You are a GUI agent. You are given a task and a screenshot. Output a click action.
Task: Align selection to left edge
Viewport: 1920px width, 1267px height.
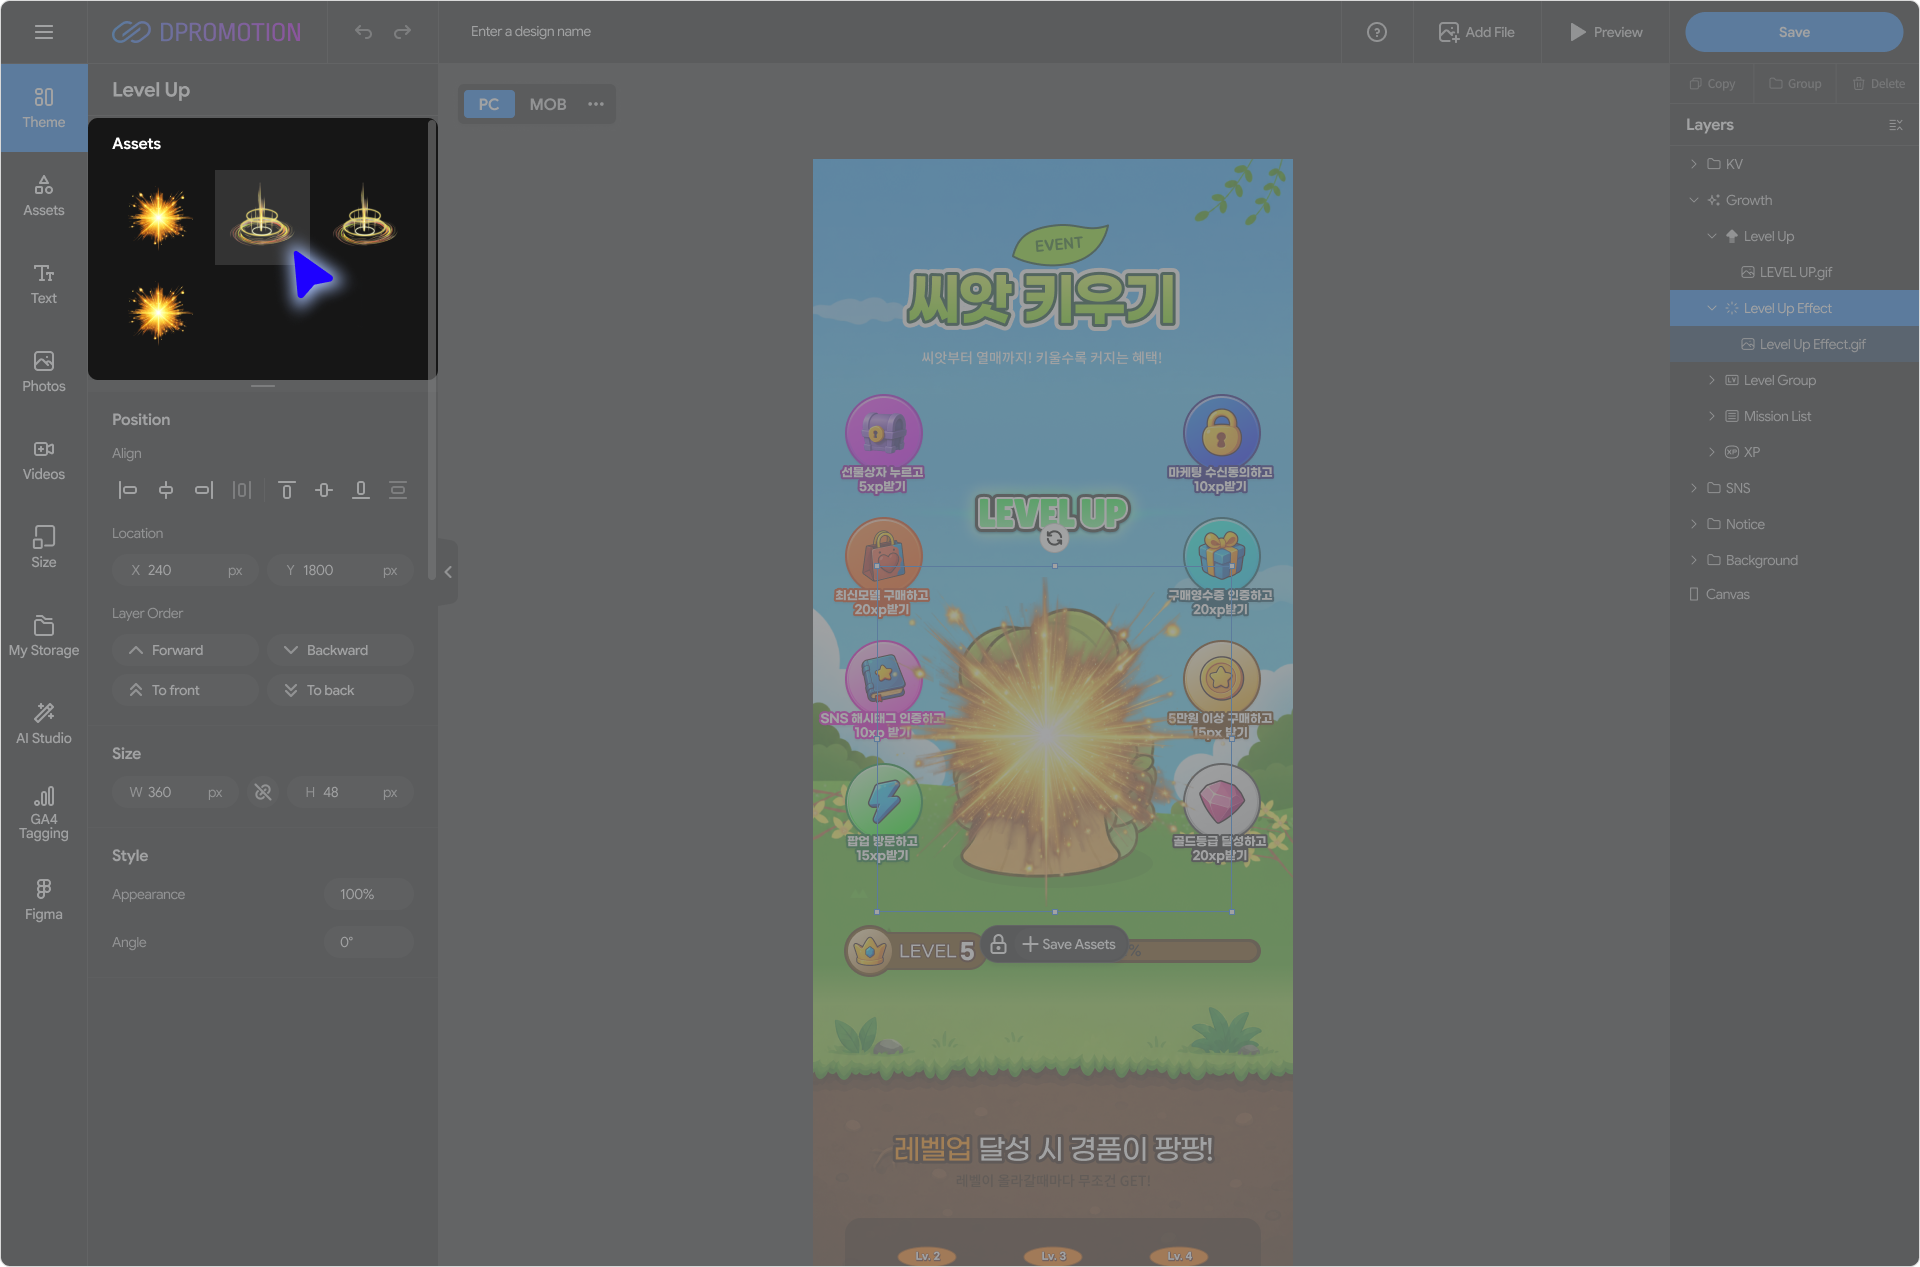coord(128,490)
